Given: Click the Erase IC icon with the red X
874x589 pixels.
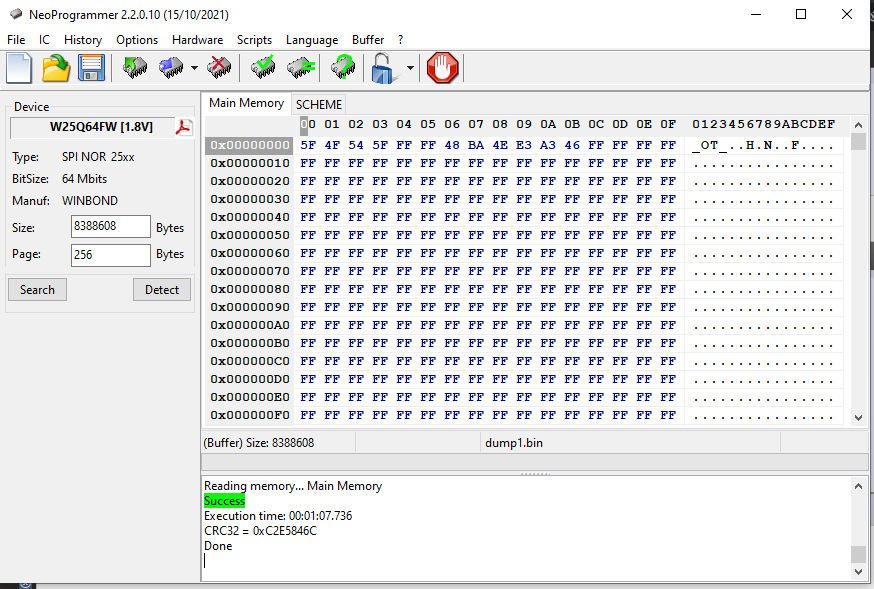Looking at the screenshot, I should pos(218,68).
